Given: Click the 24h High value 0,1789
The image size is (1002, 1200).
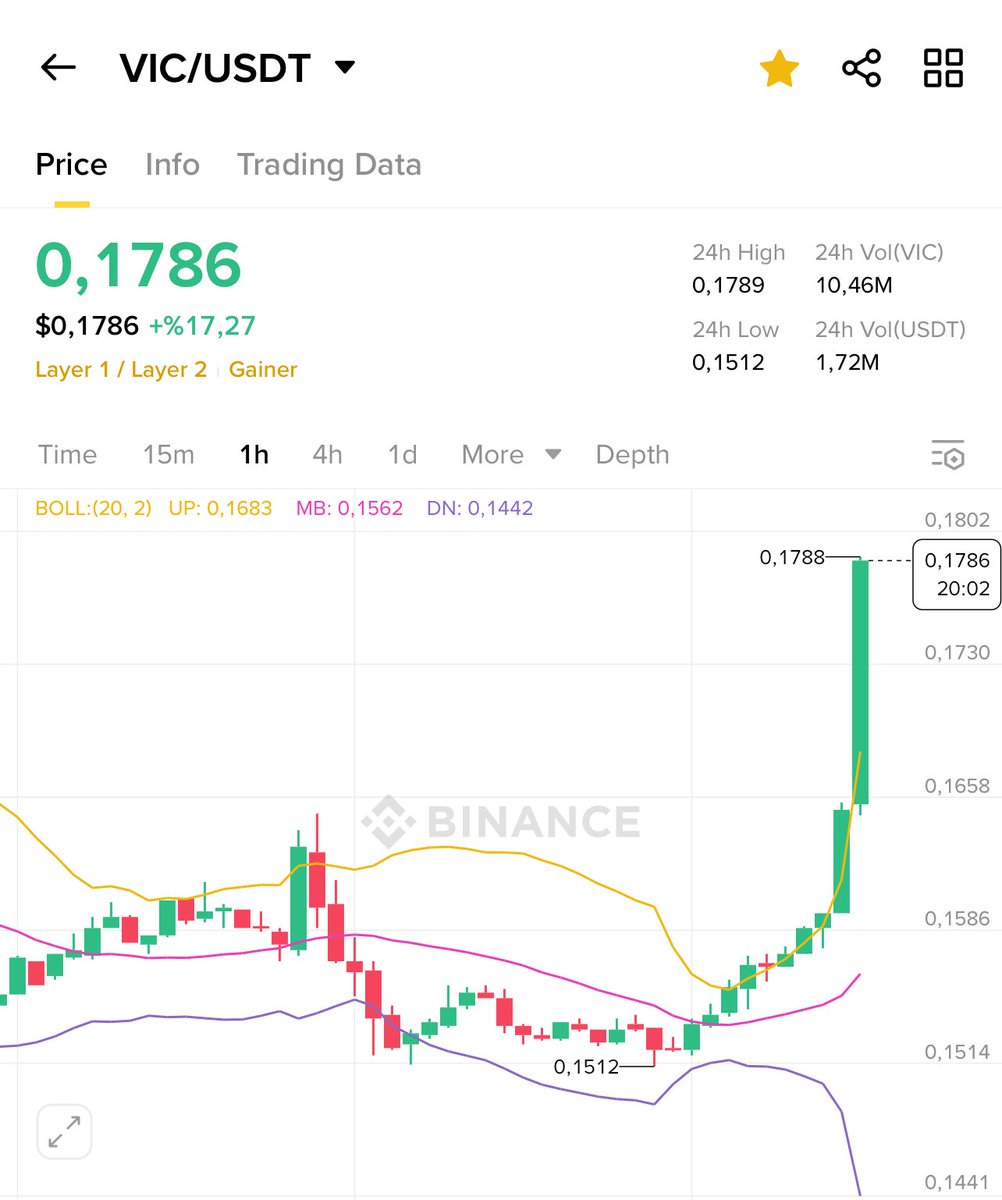Looking at the screenshot, I should pyautogui.click(x=728, y=286).
